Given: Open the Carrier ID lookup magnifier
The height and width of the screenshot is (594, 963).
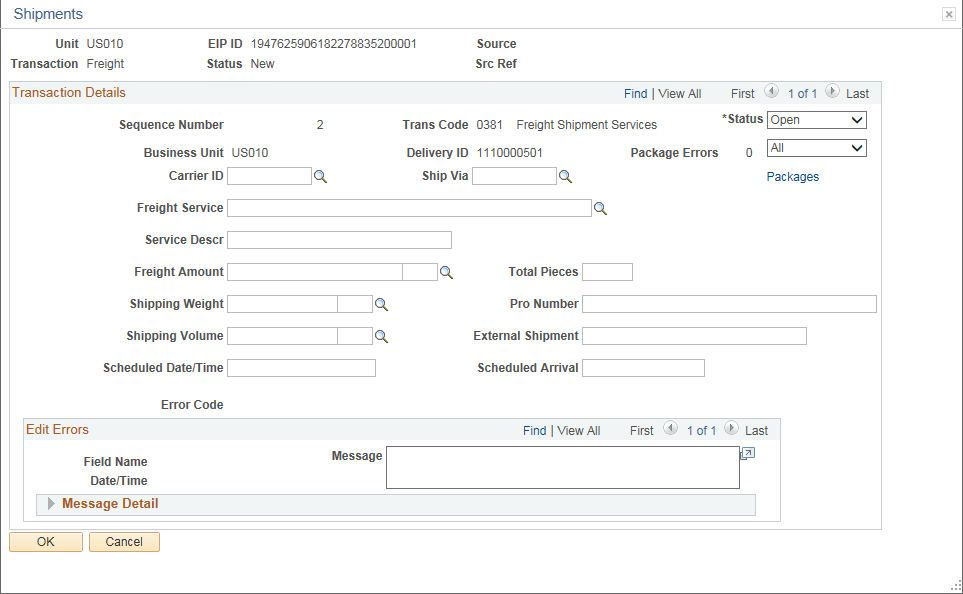Looking at the screenshot, I should [322, 175].
